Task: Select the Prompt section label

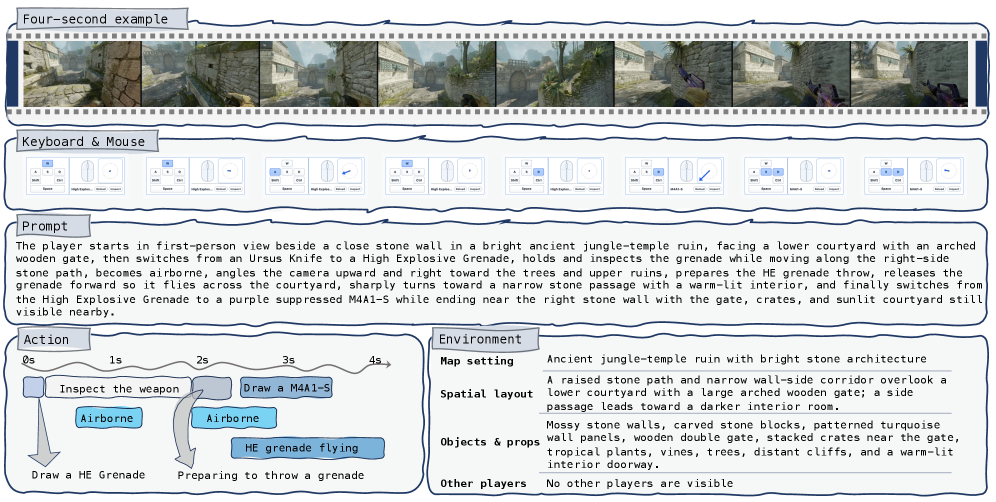Action: [x=51, y=226]
